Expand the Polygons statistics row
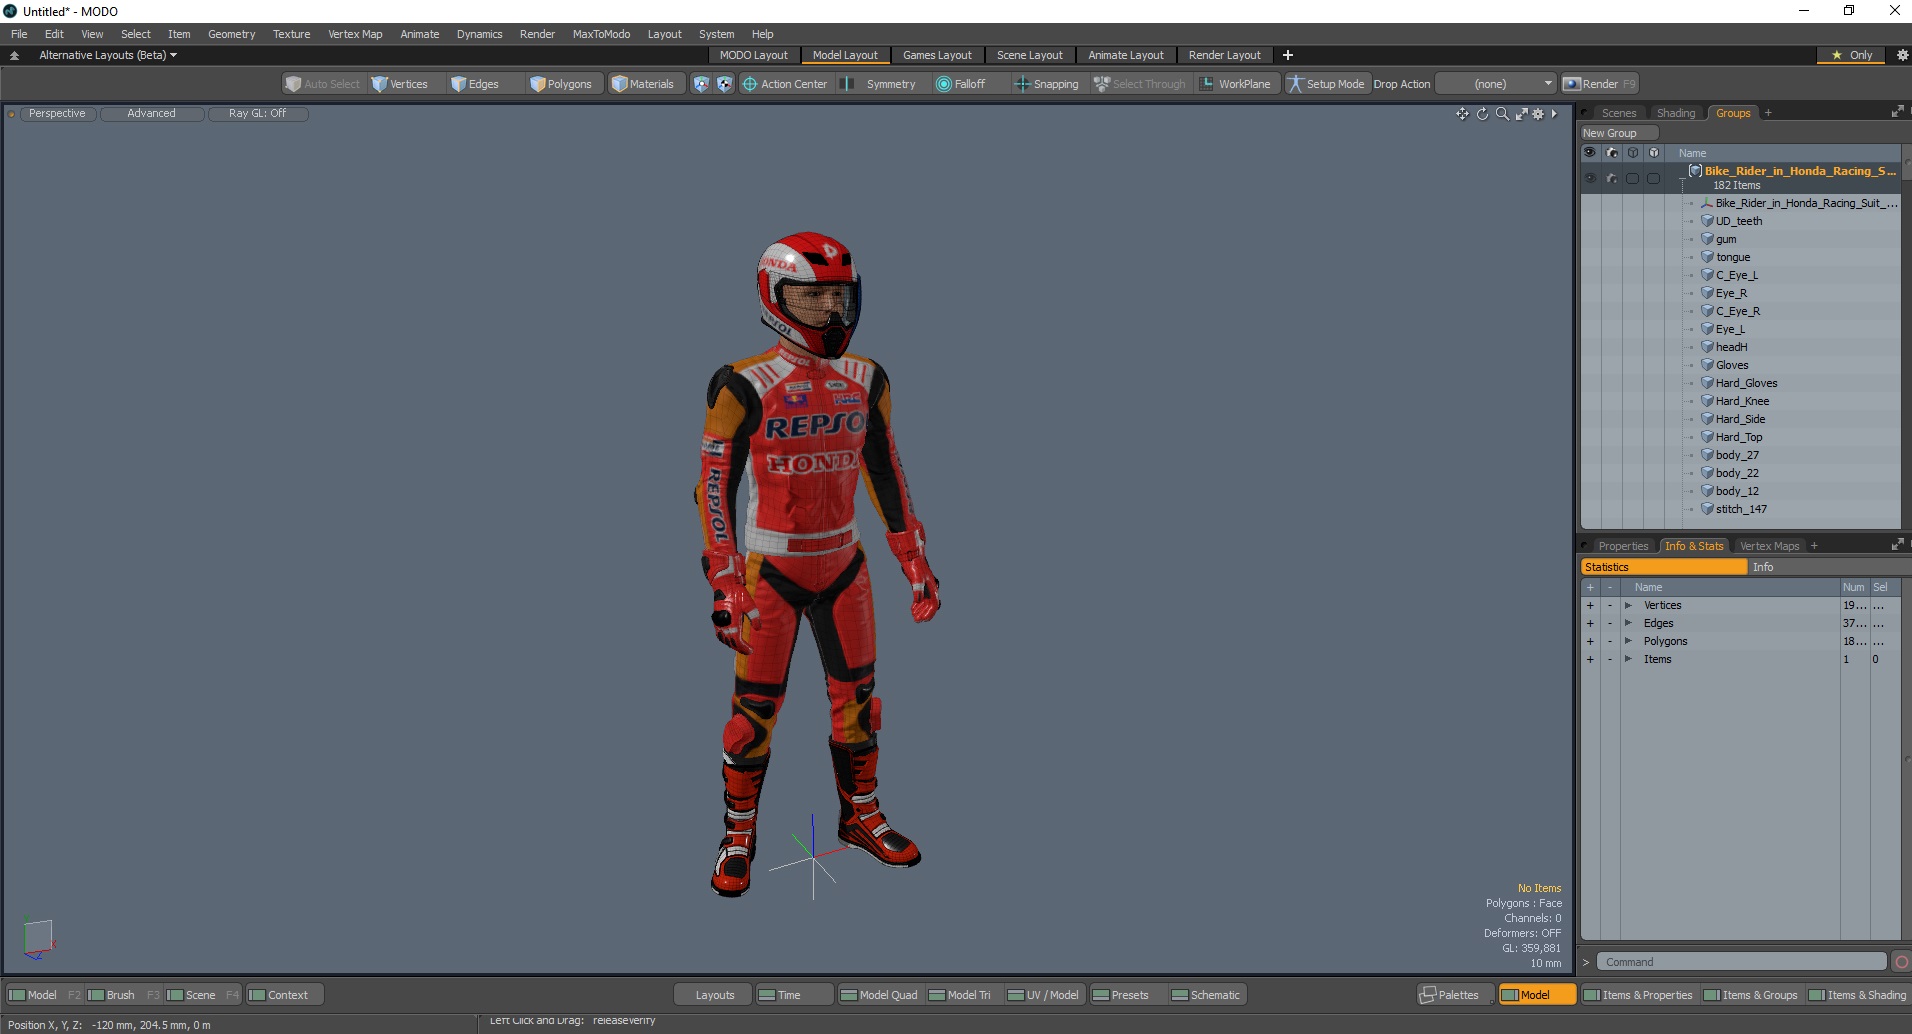The image size is (1912, 1034). (1628, 641)
